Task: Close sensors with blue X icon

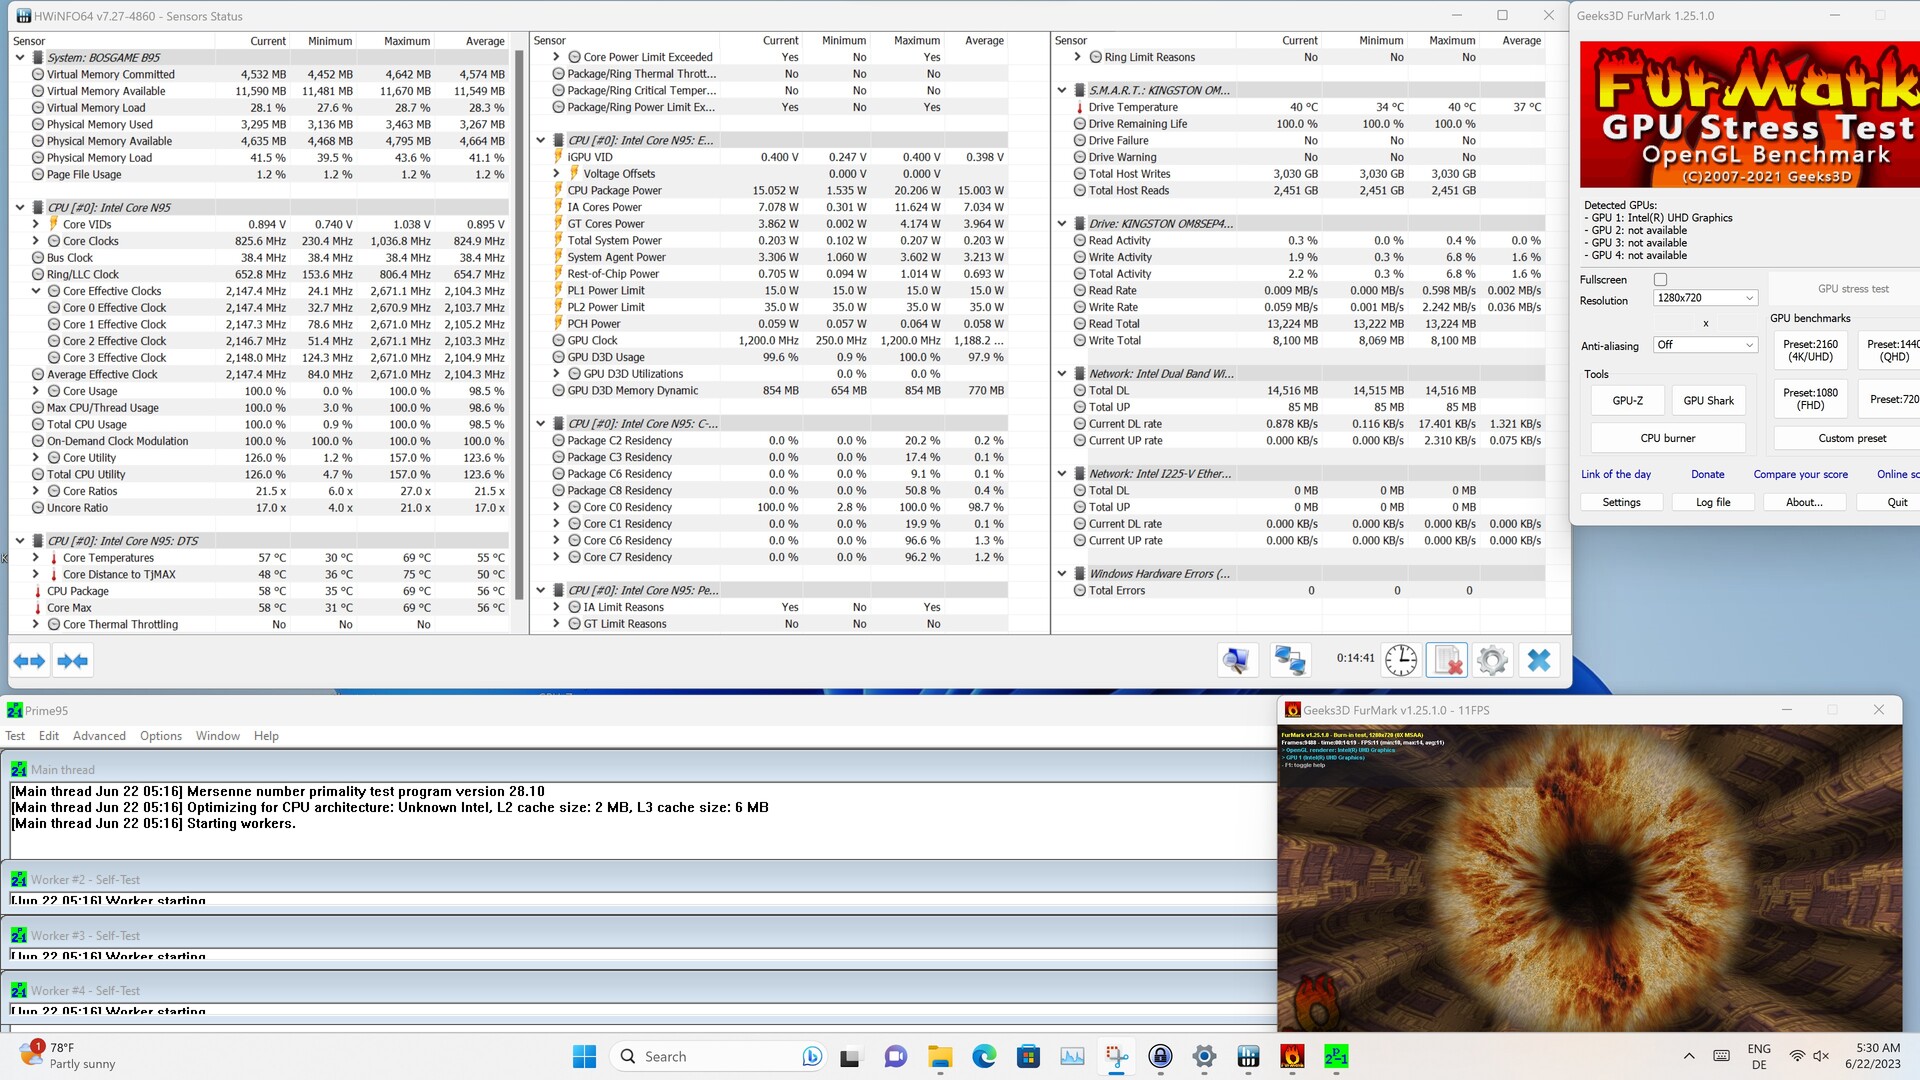Action: 1539,660
